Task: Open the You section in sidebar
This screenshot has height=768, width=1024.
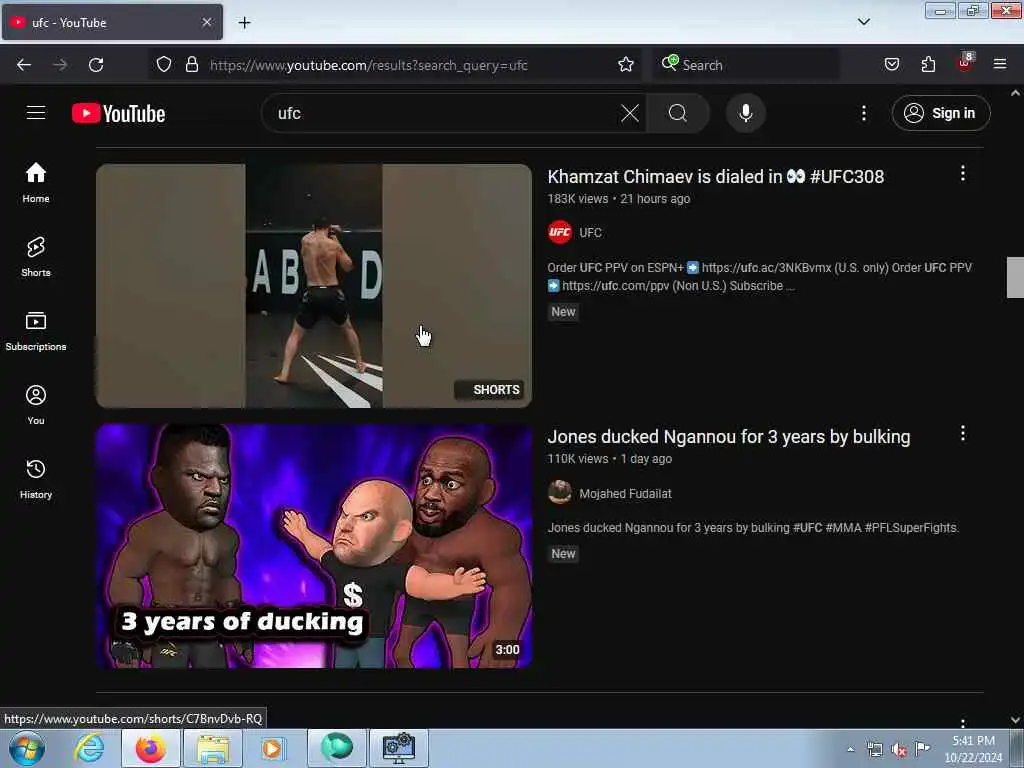Action: click(36, 405)
